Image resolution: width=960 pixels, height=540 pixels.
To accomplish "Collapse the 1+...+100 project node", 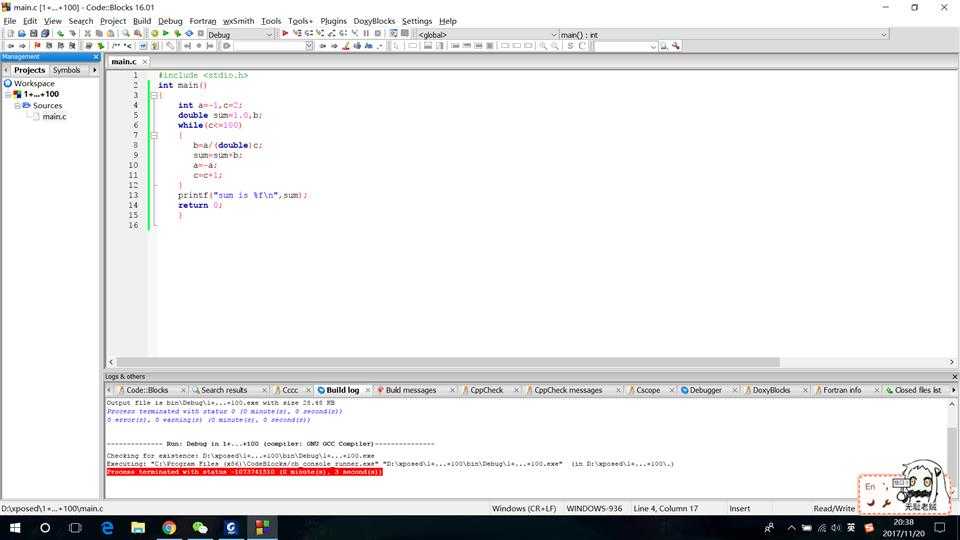I will [8, 94].
